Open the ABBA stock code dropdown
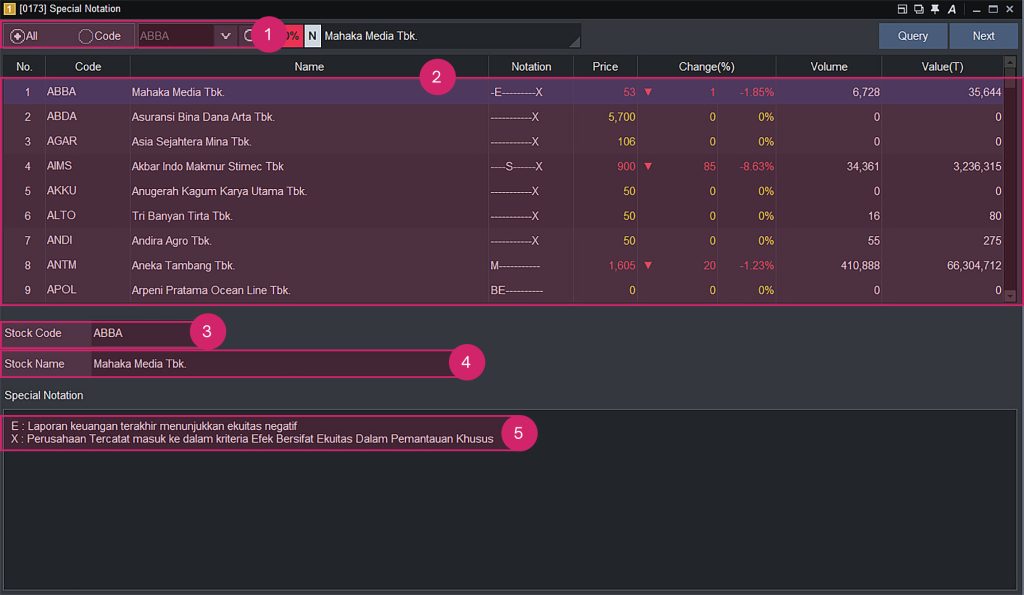Image resolution: width=1024 pixels, height=595 pixels. pos(225,35)
